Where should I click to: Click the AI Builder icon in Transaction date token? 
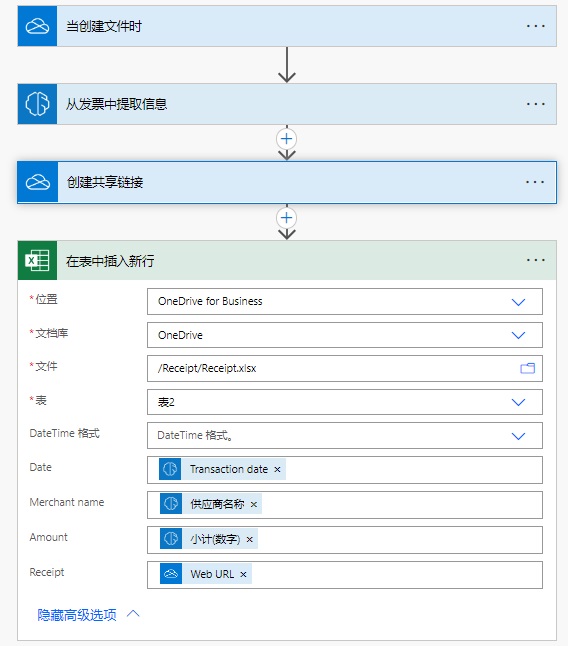pos(170,469)
